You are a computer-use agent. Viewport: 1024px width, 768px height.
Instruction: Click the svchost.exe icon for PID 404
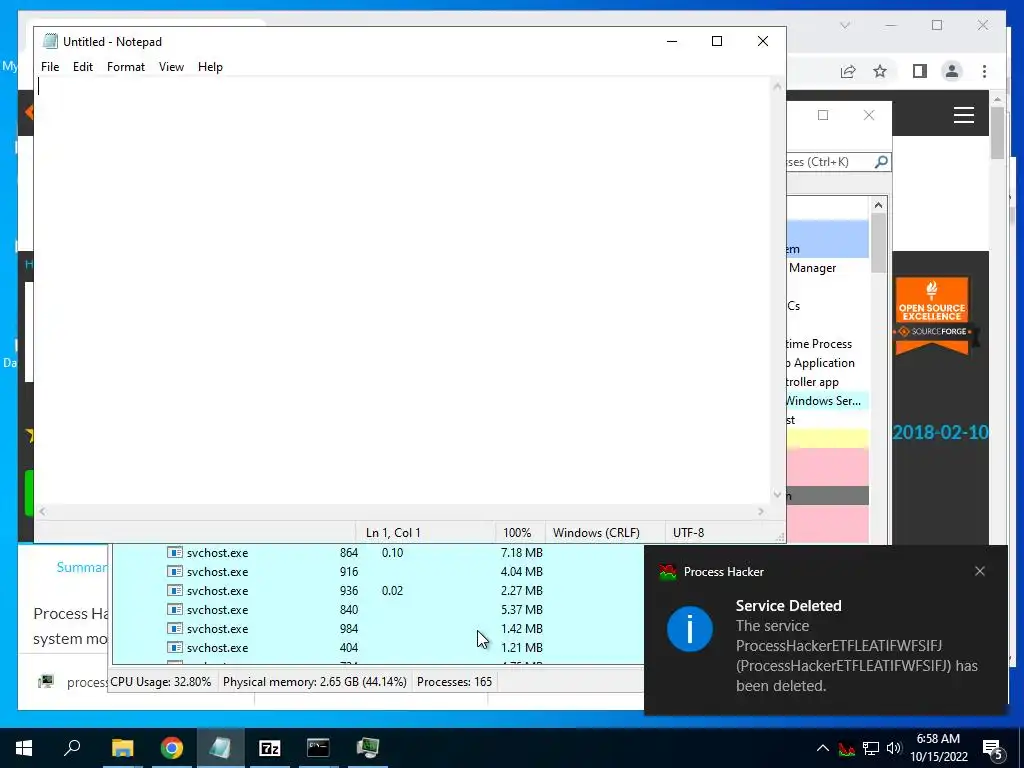tap(174, 647)
